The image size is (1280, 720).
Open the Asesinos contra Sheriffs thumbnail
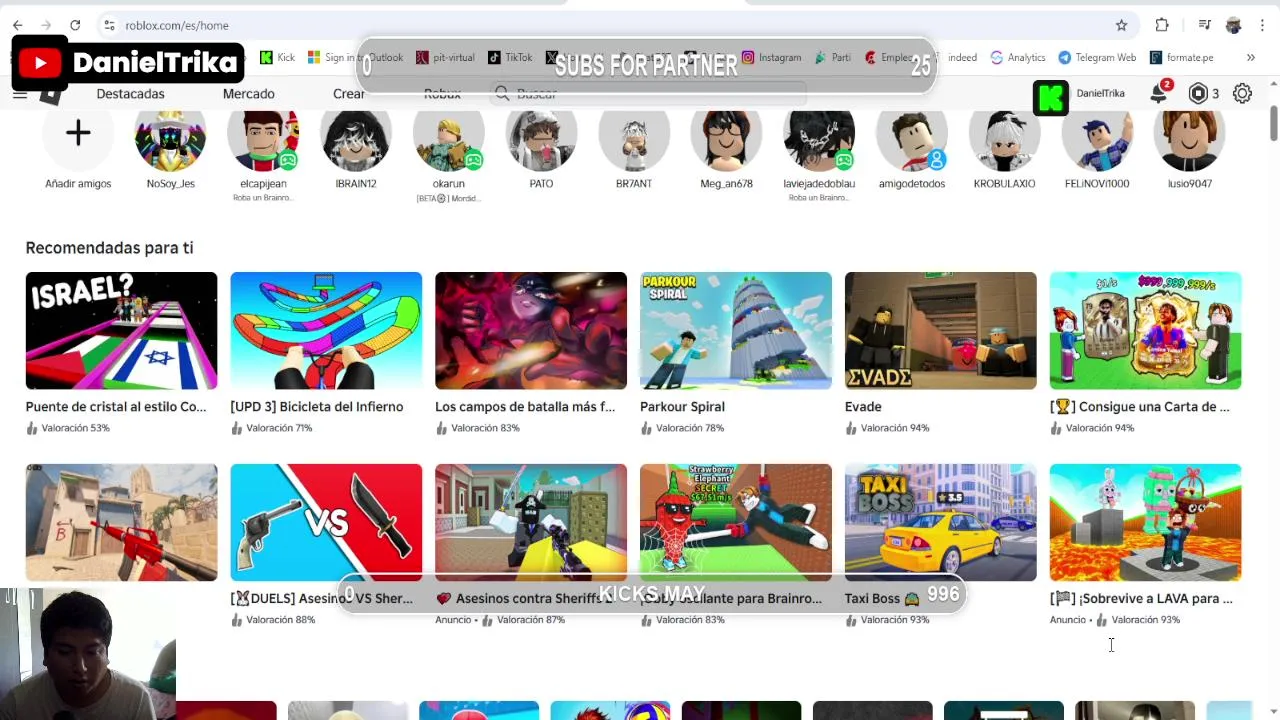click(x=531, y=522)
